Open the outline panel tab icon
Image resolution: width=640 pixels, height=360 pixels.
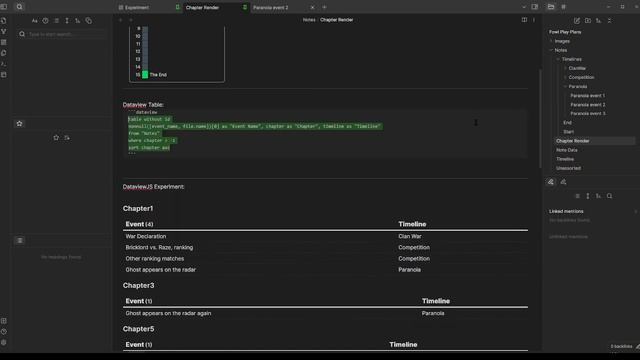pyautogui.click(x=20, y=240)
